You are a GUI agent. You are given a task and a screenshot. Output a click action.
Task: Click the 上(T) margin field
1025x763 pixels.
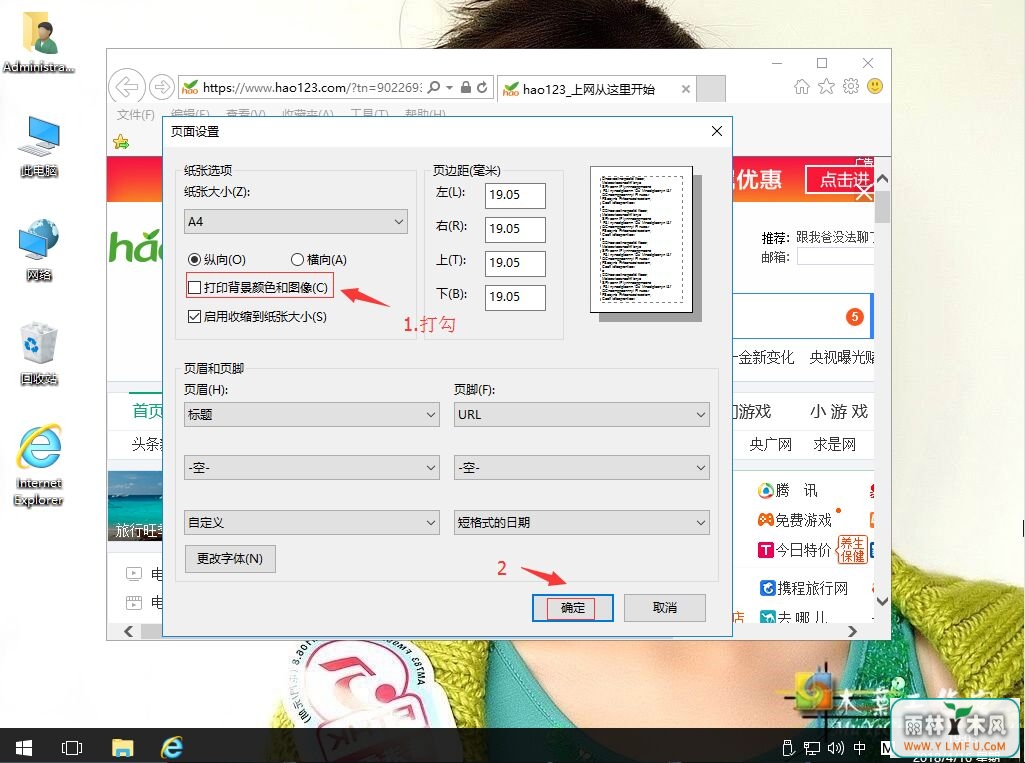(515, 263)
